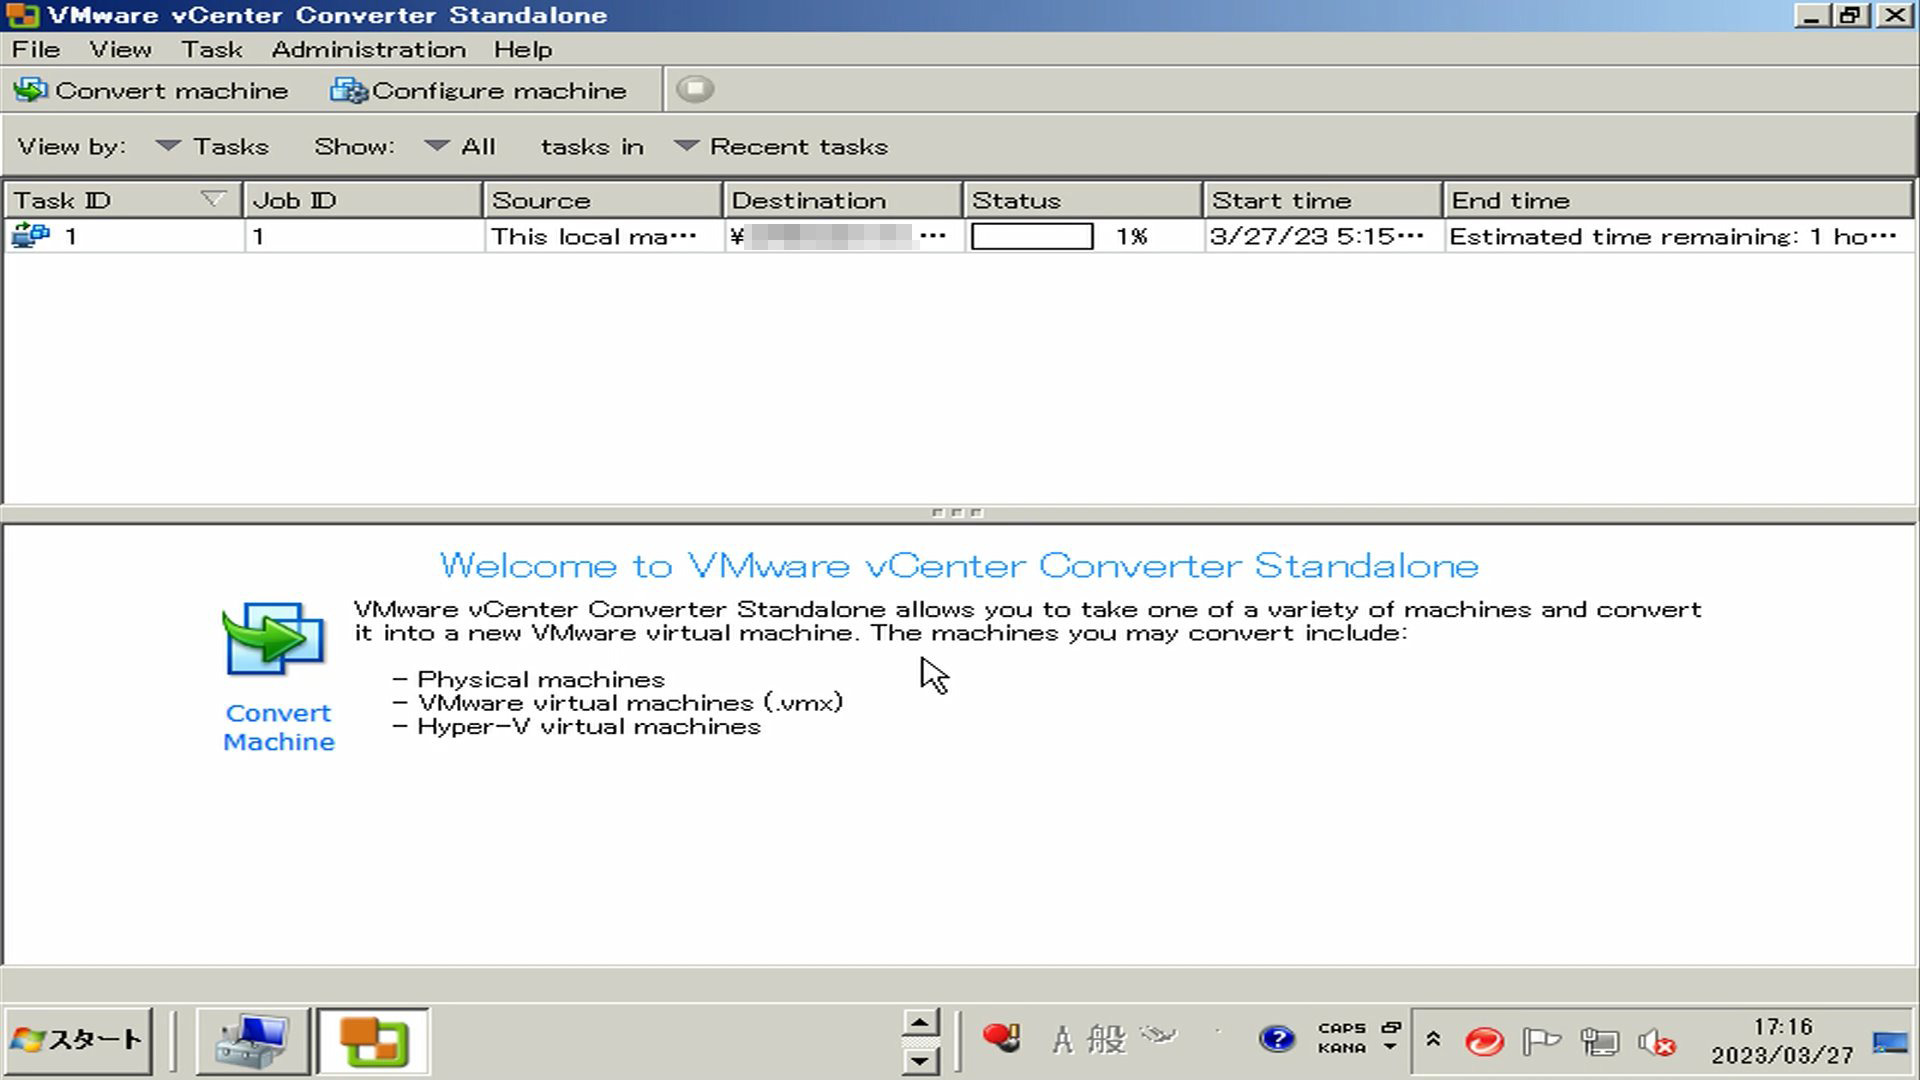Open the File menu
The width and height of the screenshot is (1920, 1080).
[x=36, y=49]
